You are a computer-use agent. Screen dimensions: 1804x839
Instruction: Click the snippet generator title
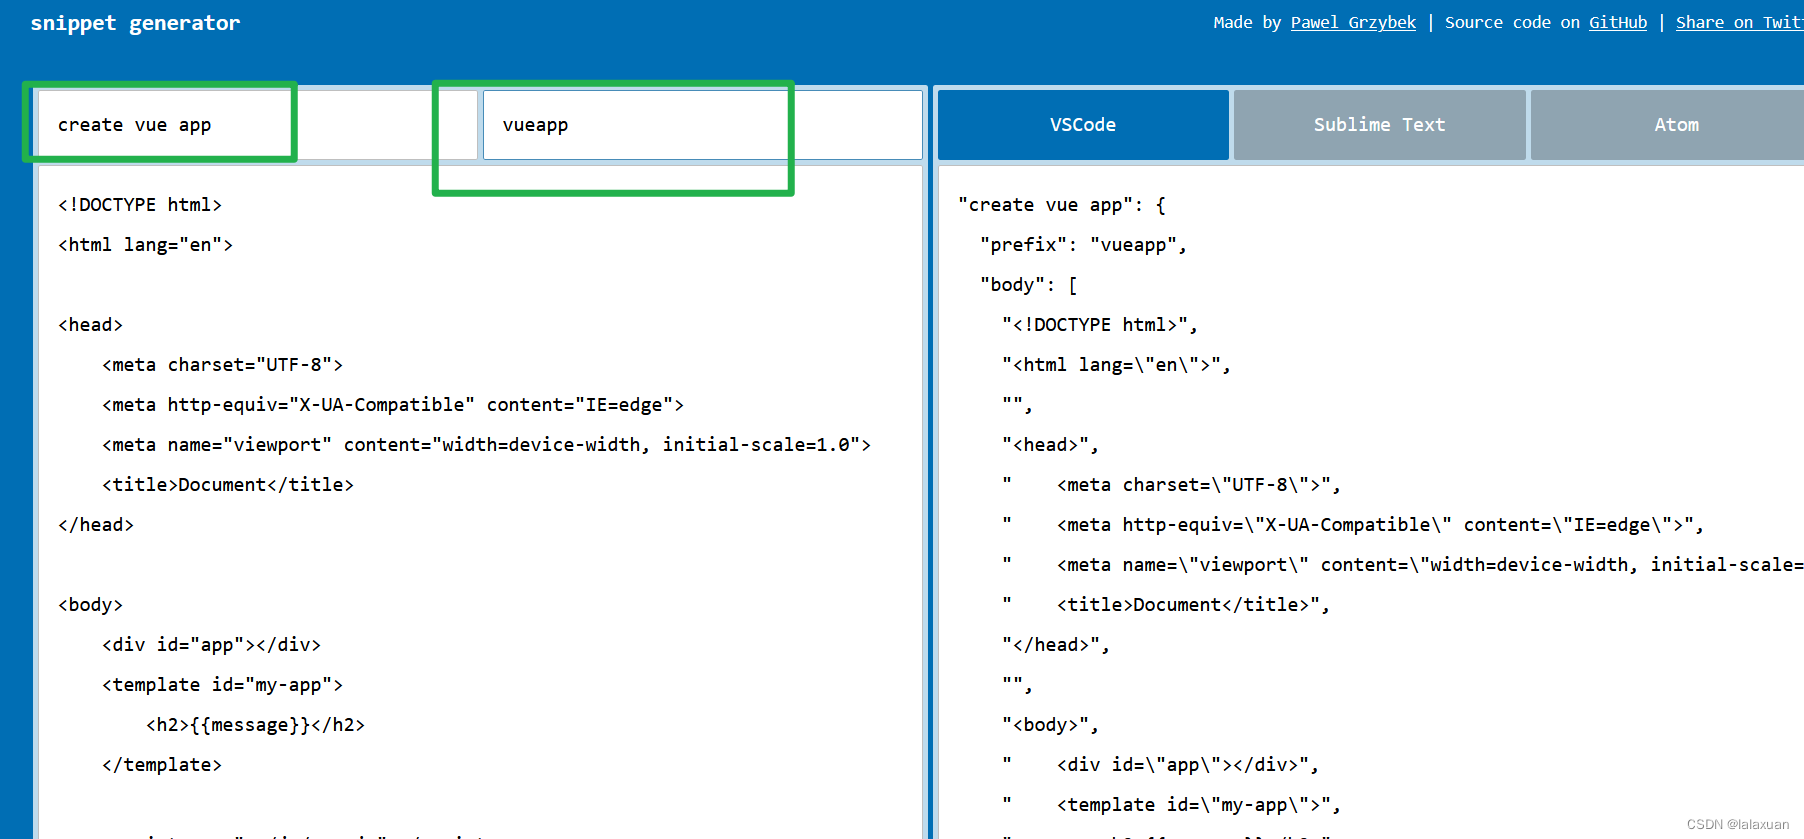135,23
